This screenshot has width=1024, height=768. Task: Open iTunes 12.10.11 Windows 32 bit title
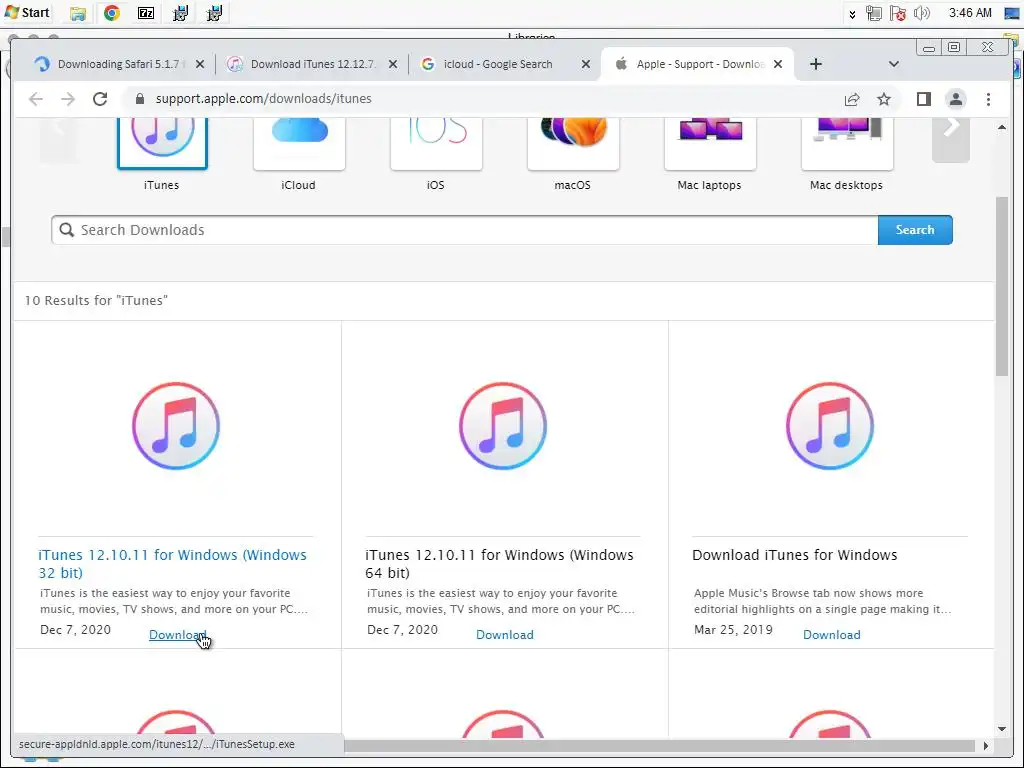click(x=172, y=564)
